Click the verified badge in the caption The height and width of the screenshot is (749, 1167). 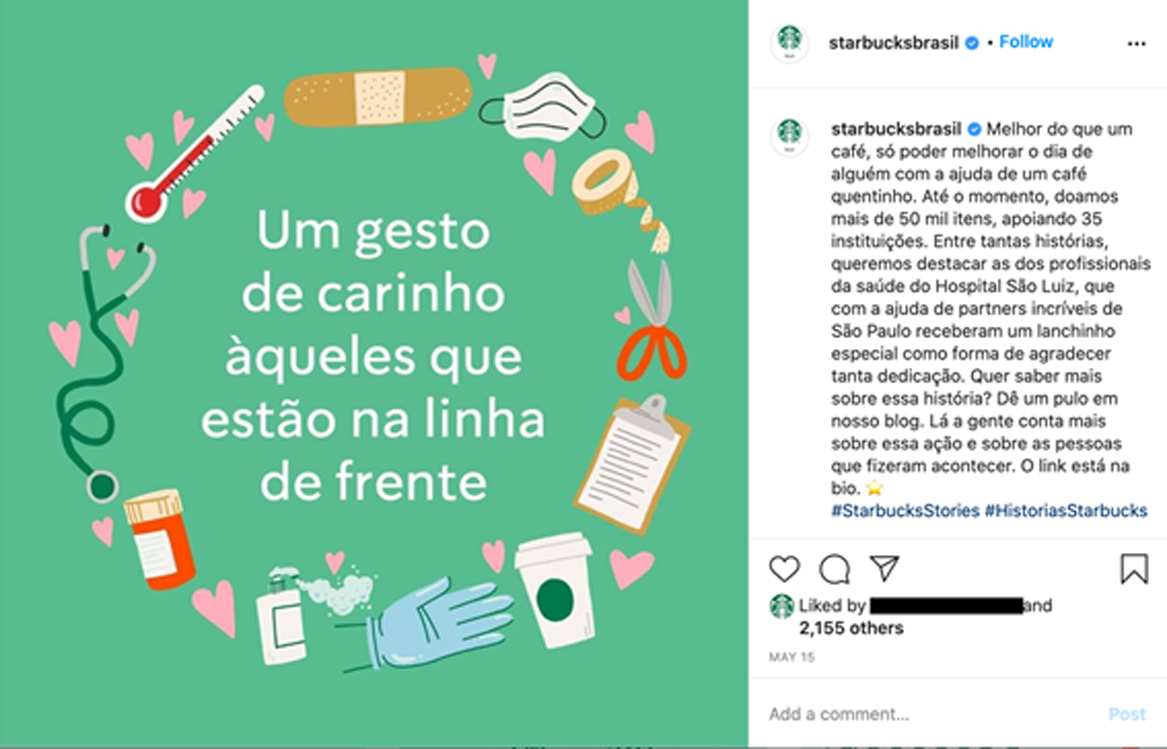(x=974, y=130)
